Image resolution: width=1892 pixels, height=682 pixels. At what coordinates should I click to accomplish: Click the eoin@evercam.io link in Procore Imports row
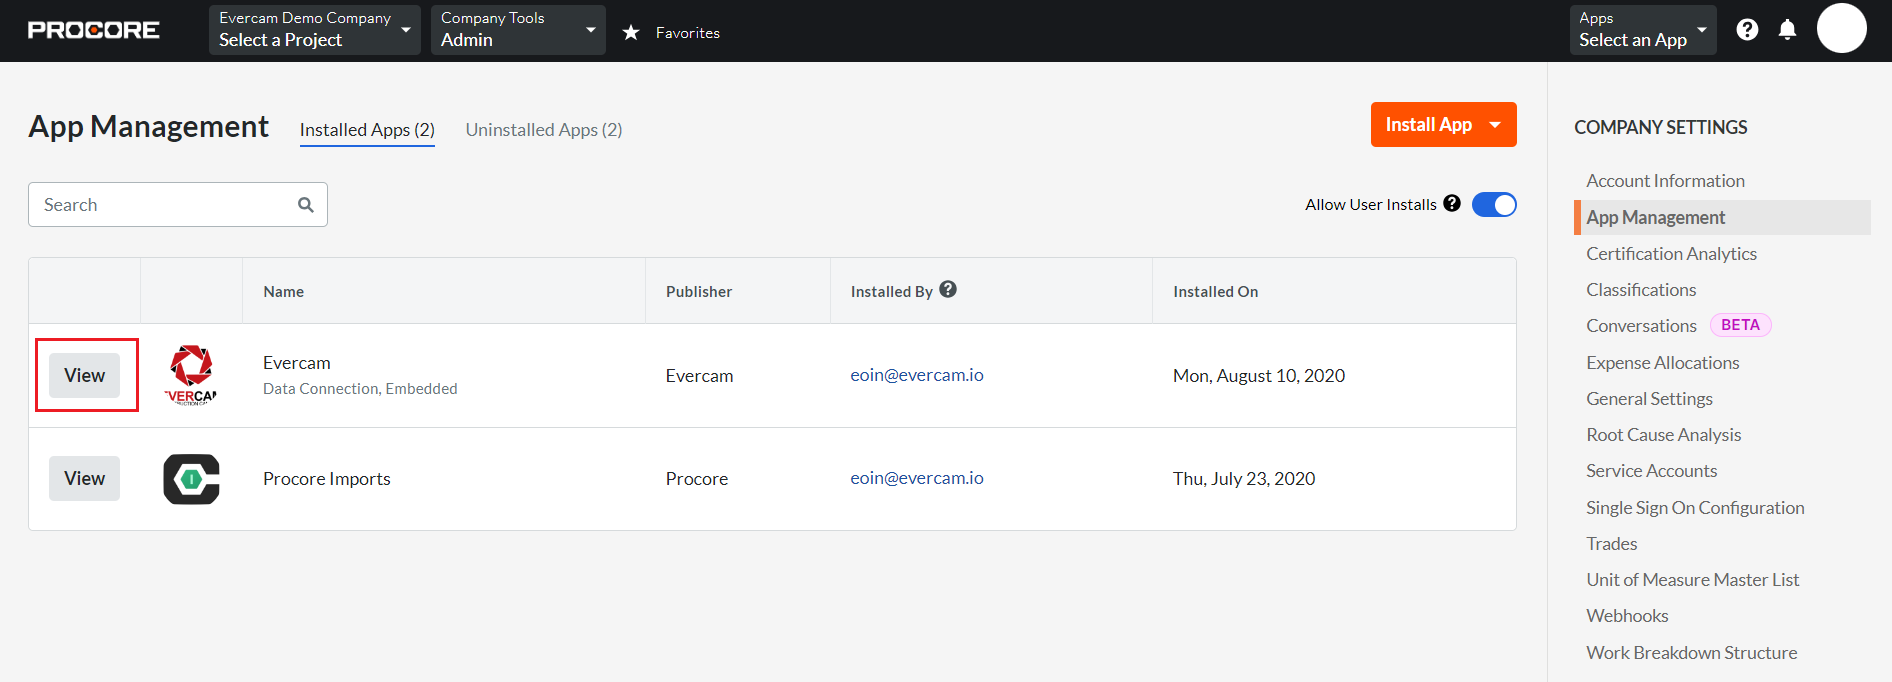[x=917, y=478]
